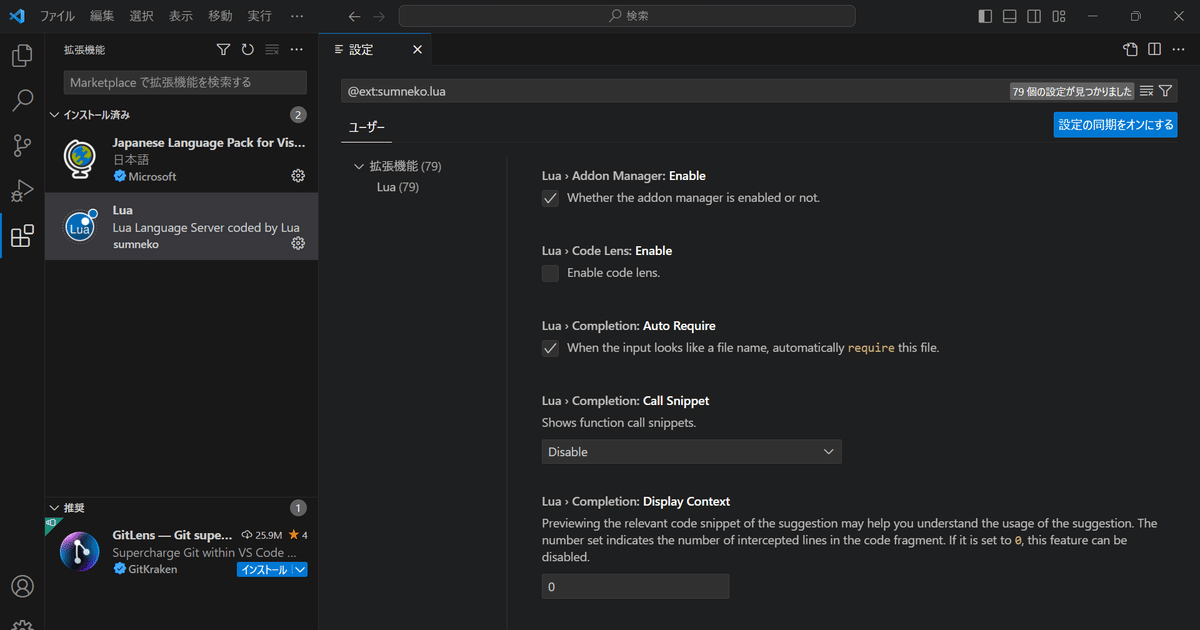The height and width of the screenshot is (630, 1200).
Task: Open the GitLens recommended extension item
Action: click(182, 552)
